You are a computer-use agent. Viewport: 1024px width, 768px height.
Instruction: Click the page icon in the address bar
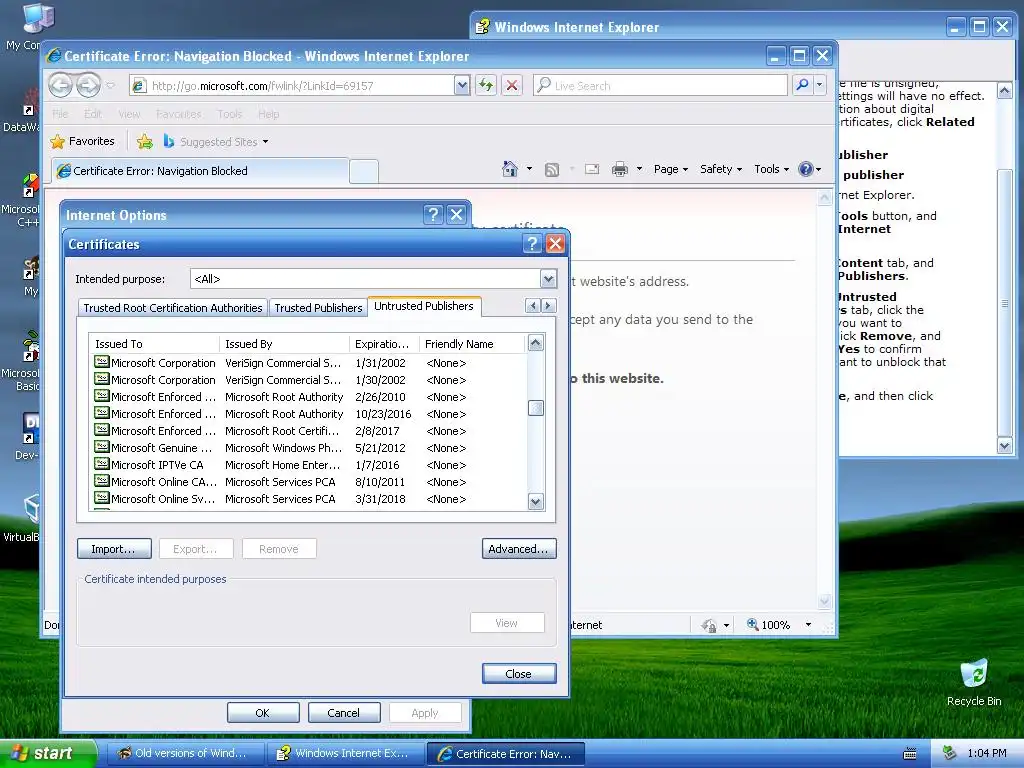pos(138,86)
